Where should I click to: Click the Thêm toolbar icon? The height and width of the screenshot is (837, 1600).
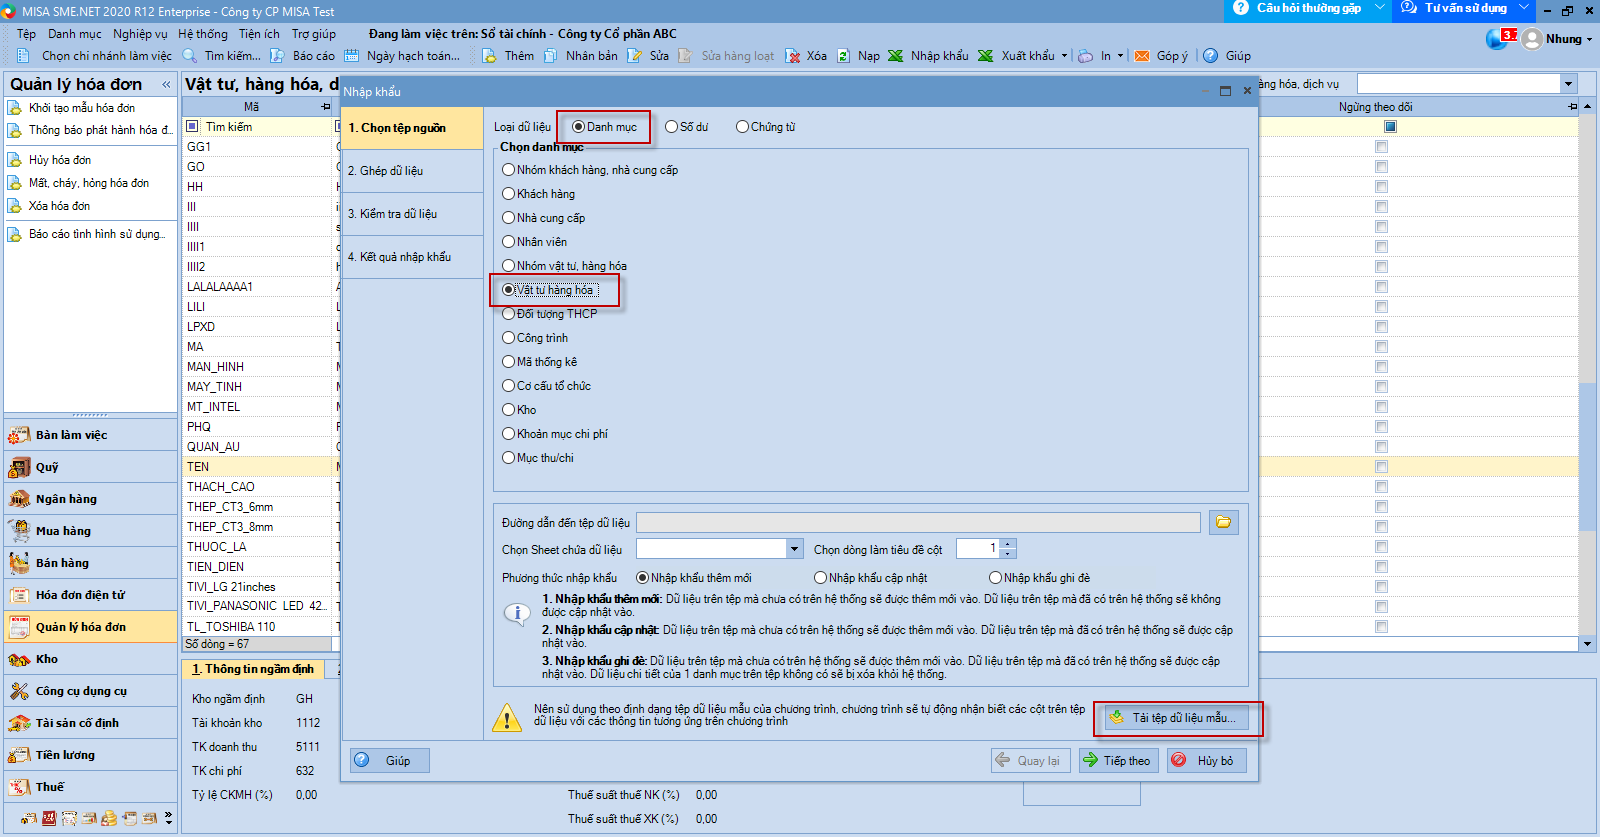[490, 56]
